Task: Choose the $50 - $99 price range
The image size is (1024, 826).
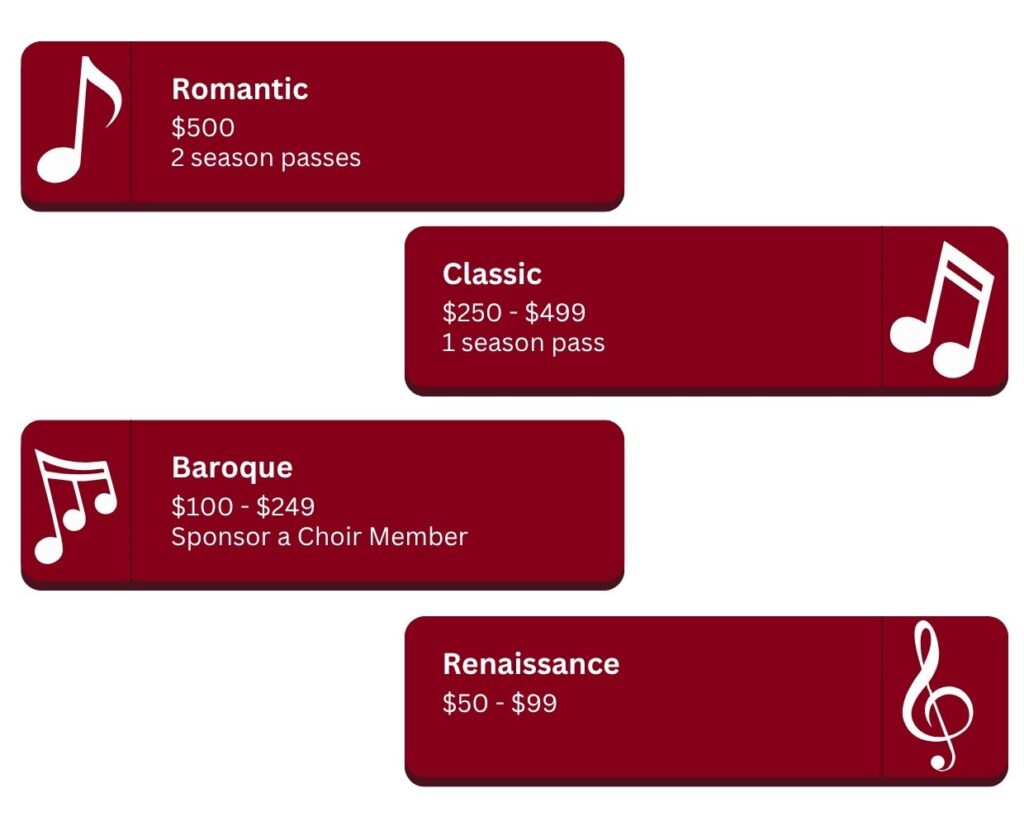Action: [x=500, y=703]
